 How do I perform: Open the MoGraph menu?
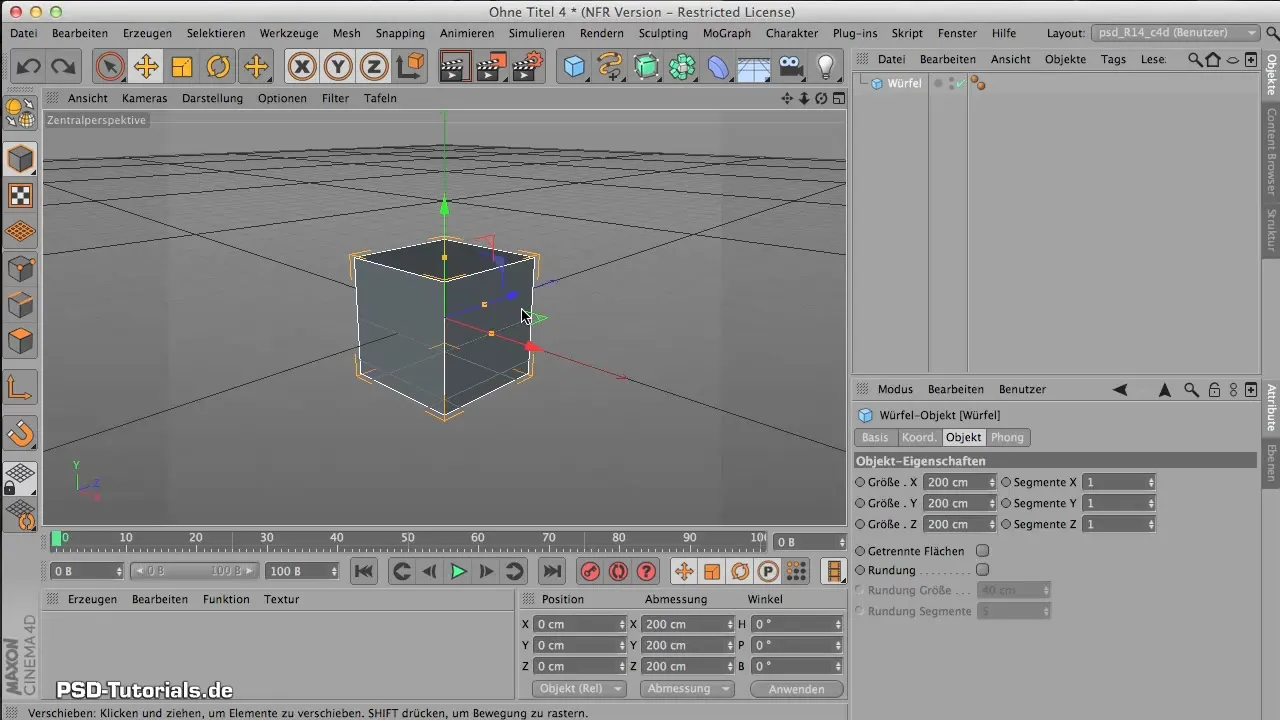pyautogui.click(x=727, y=33)
